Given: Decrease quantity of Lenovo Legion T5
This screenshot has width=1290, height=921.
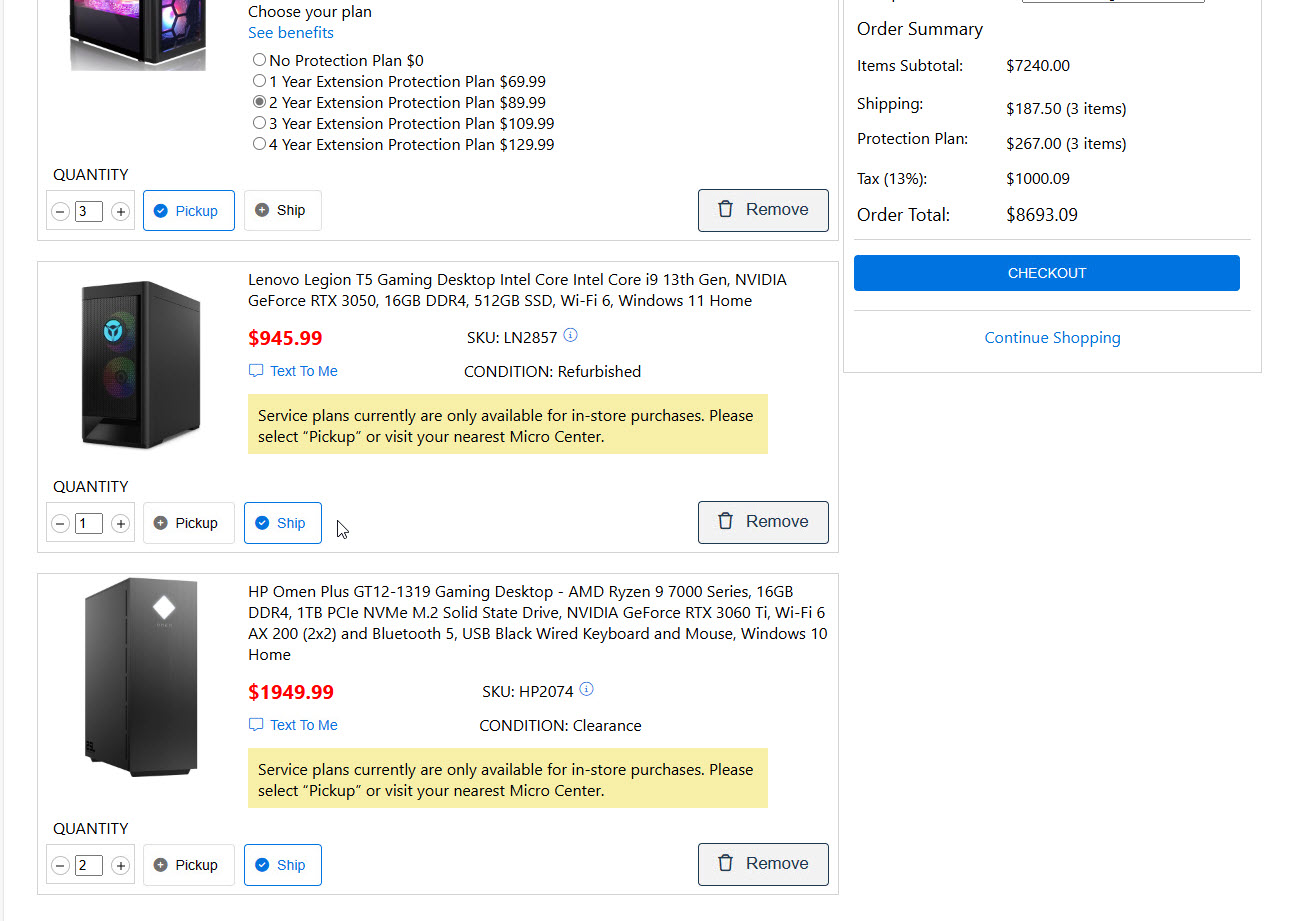Looking at the screenshot, I should click(61, 523).
